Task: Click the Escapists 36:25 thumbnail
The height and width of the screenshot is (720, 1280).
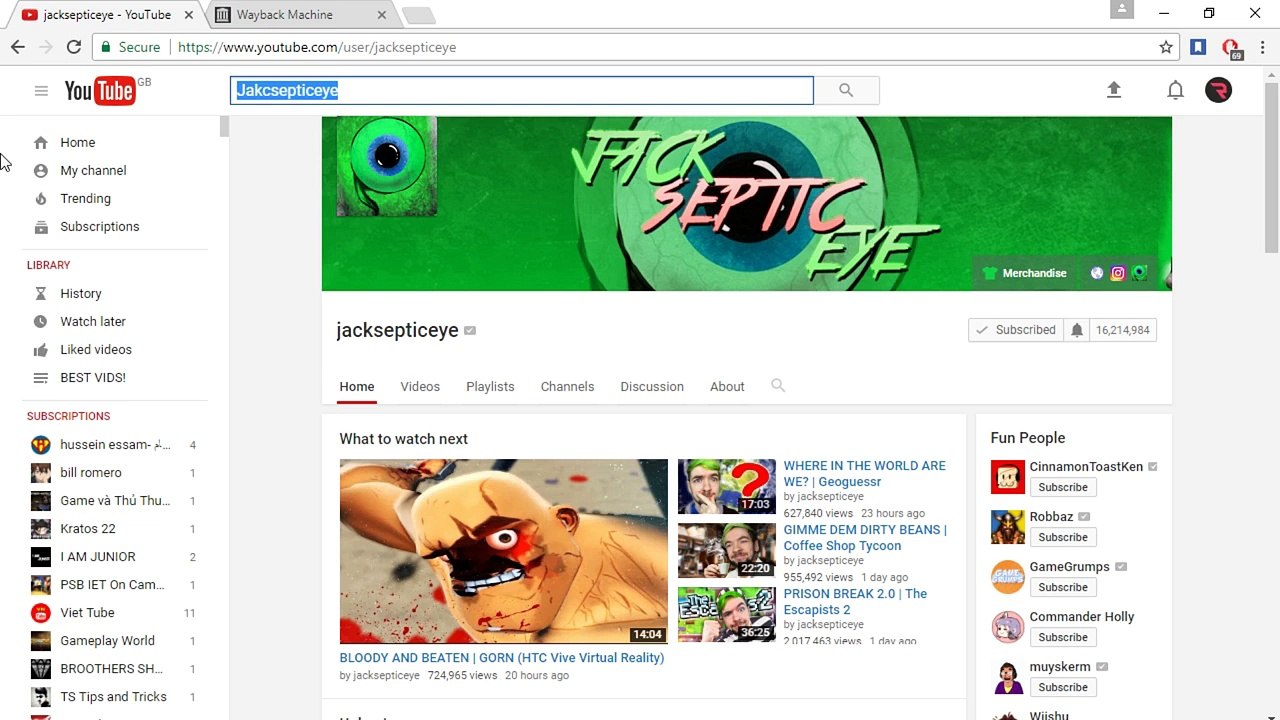Action: 727,614
